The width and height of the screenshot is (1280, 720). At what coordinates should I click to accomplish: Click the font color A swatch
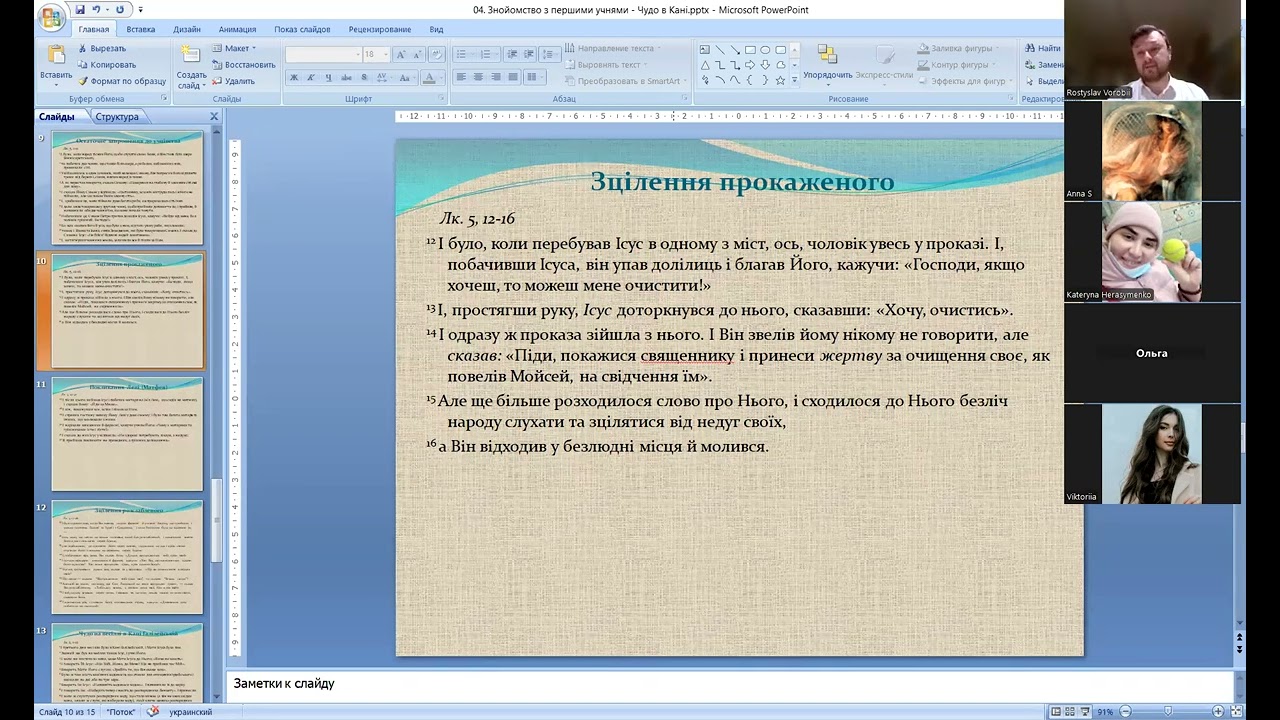[429, 77]
